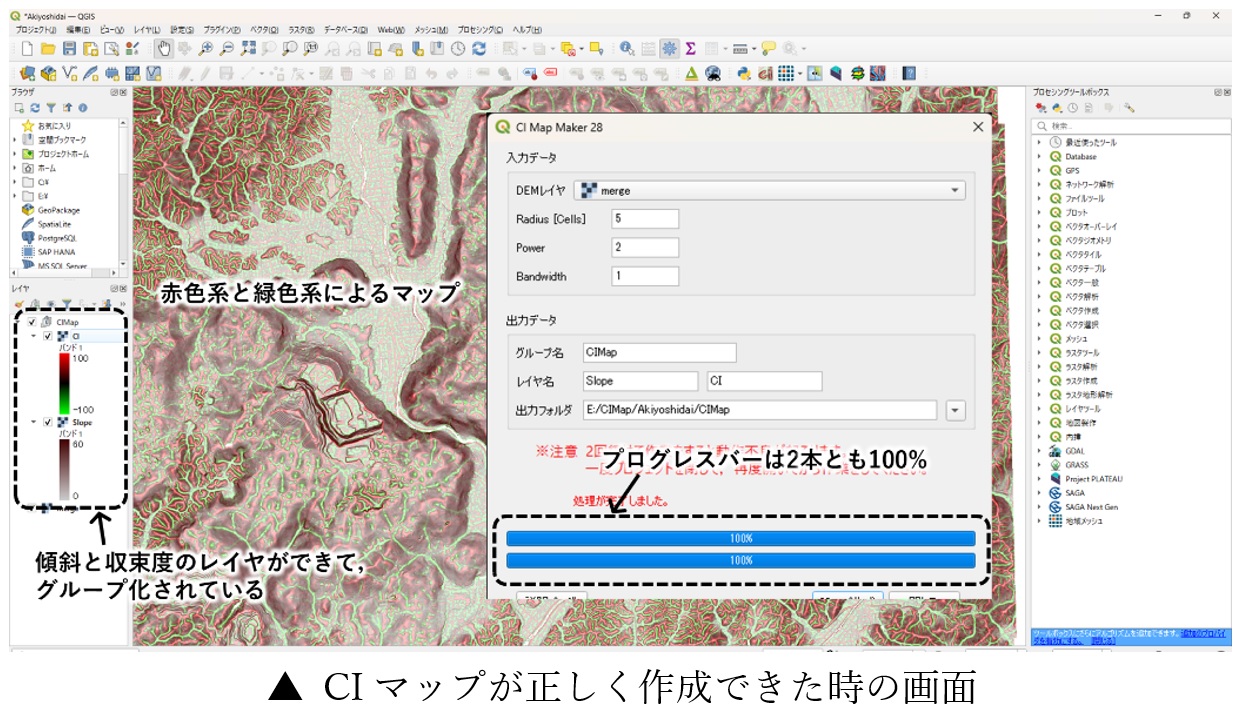Open a project using the folder icon
Viewport: 1240px width, 714px height.
pos(48,48)
